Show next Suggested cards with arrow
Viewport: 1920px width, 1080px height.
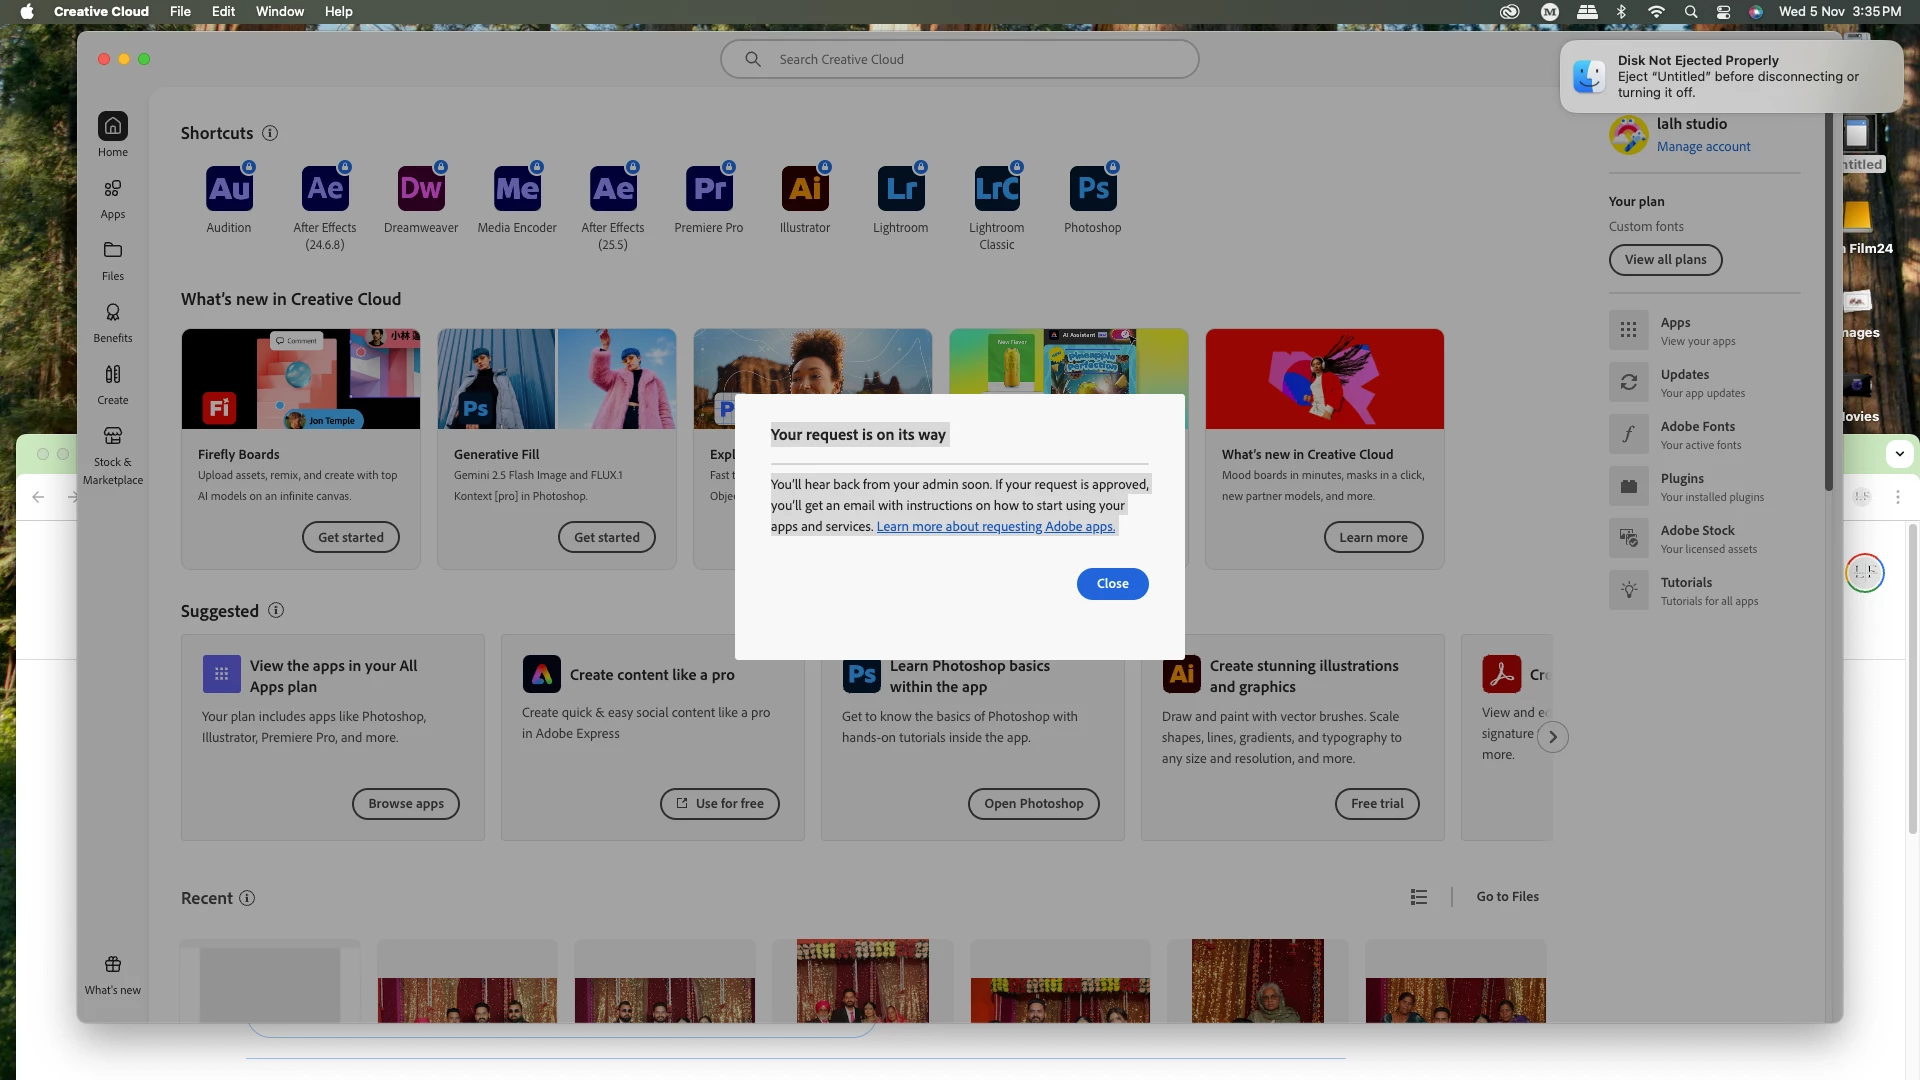1552,737
